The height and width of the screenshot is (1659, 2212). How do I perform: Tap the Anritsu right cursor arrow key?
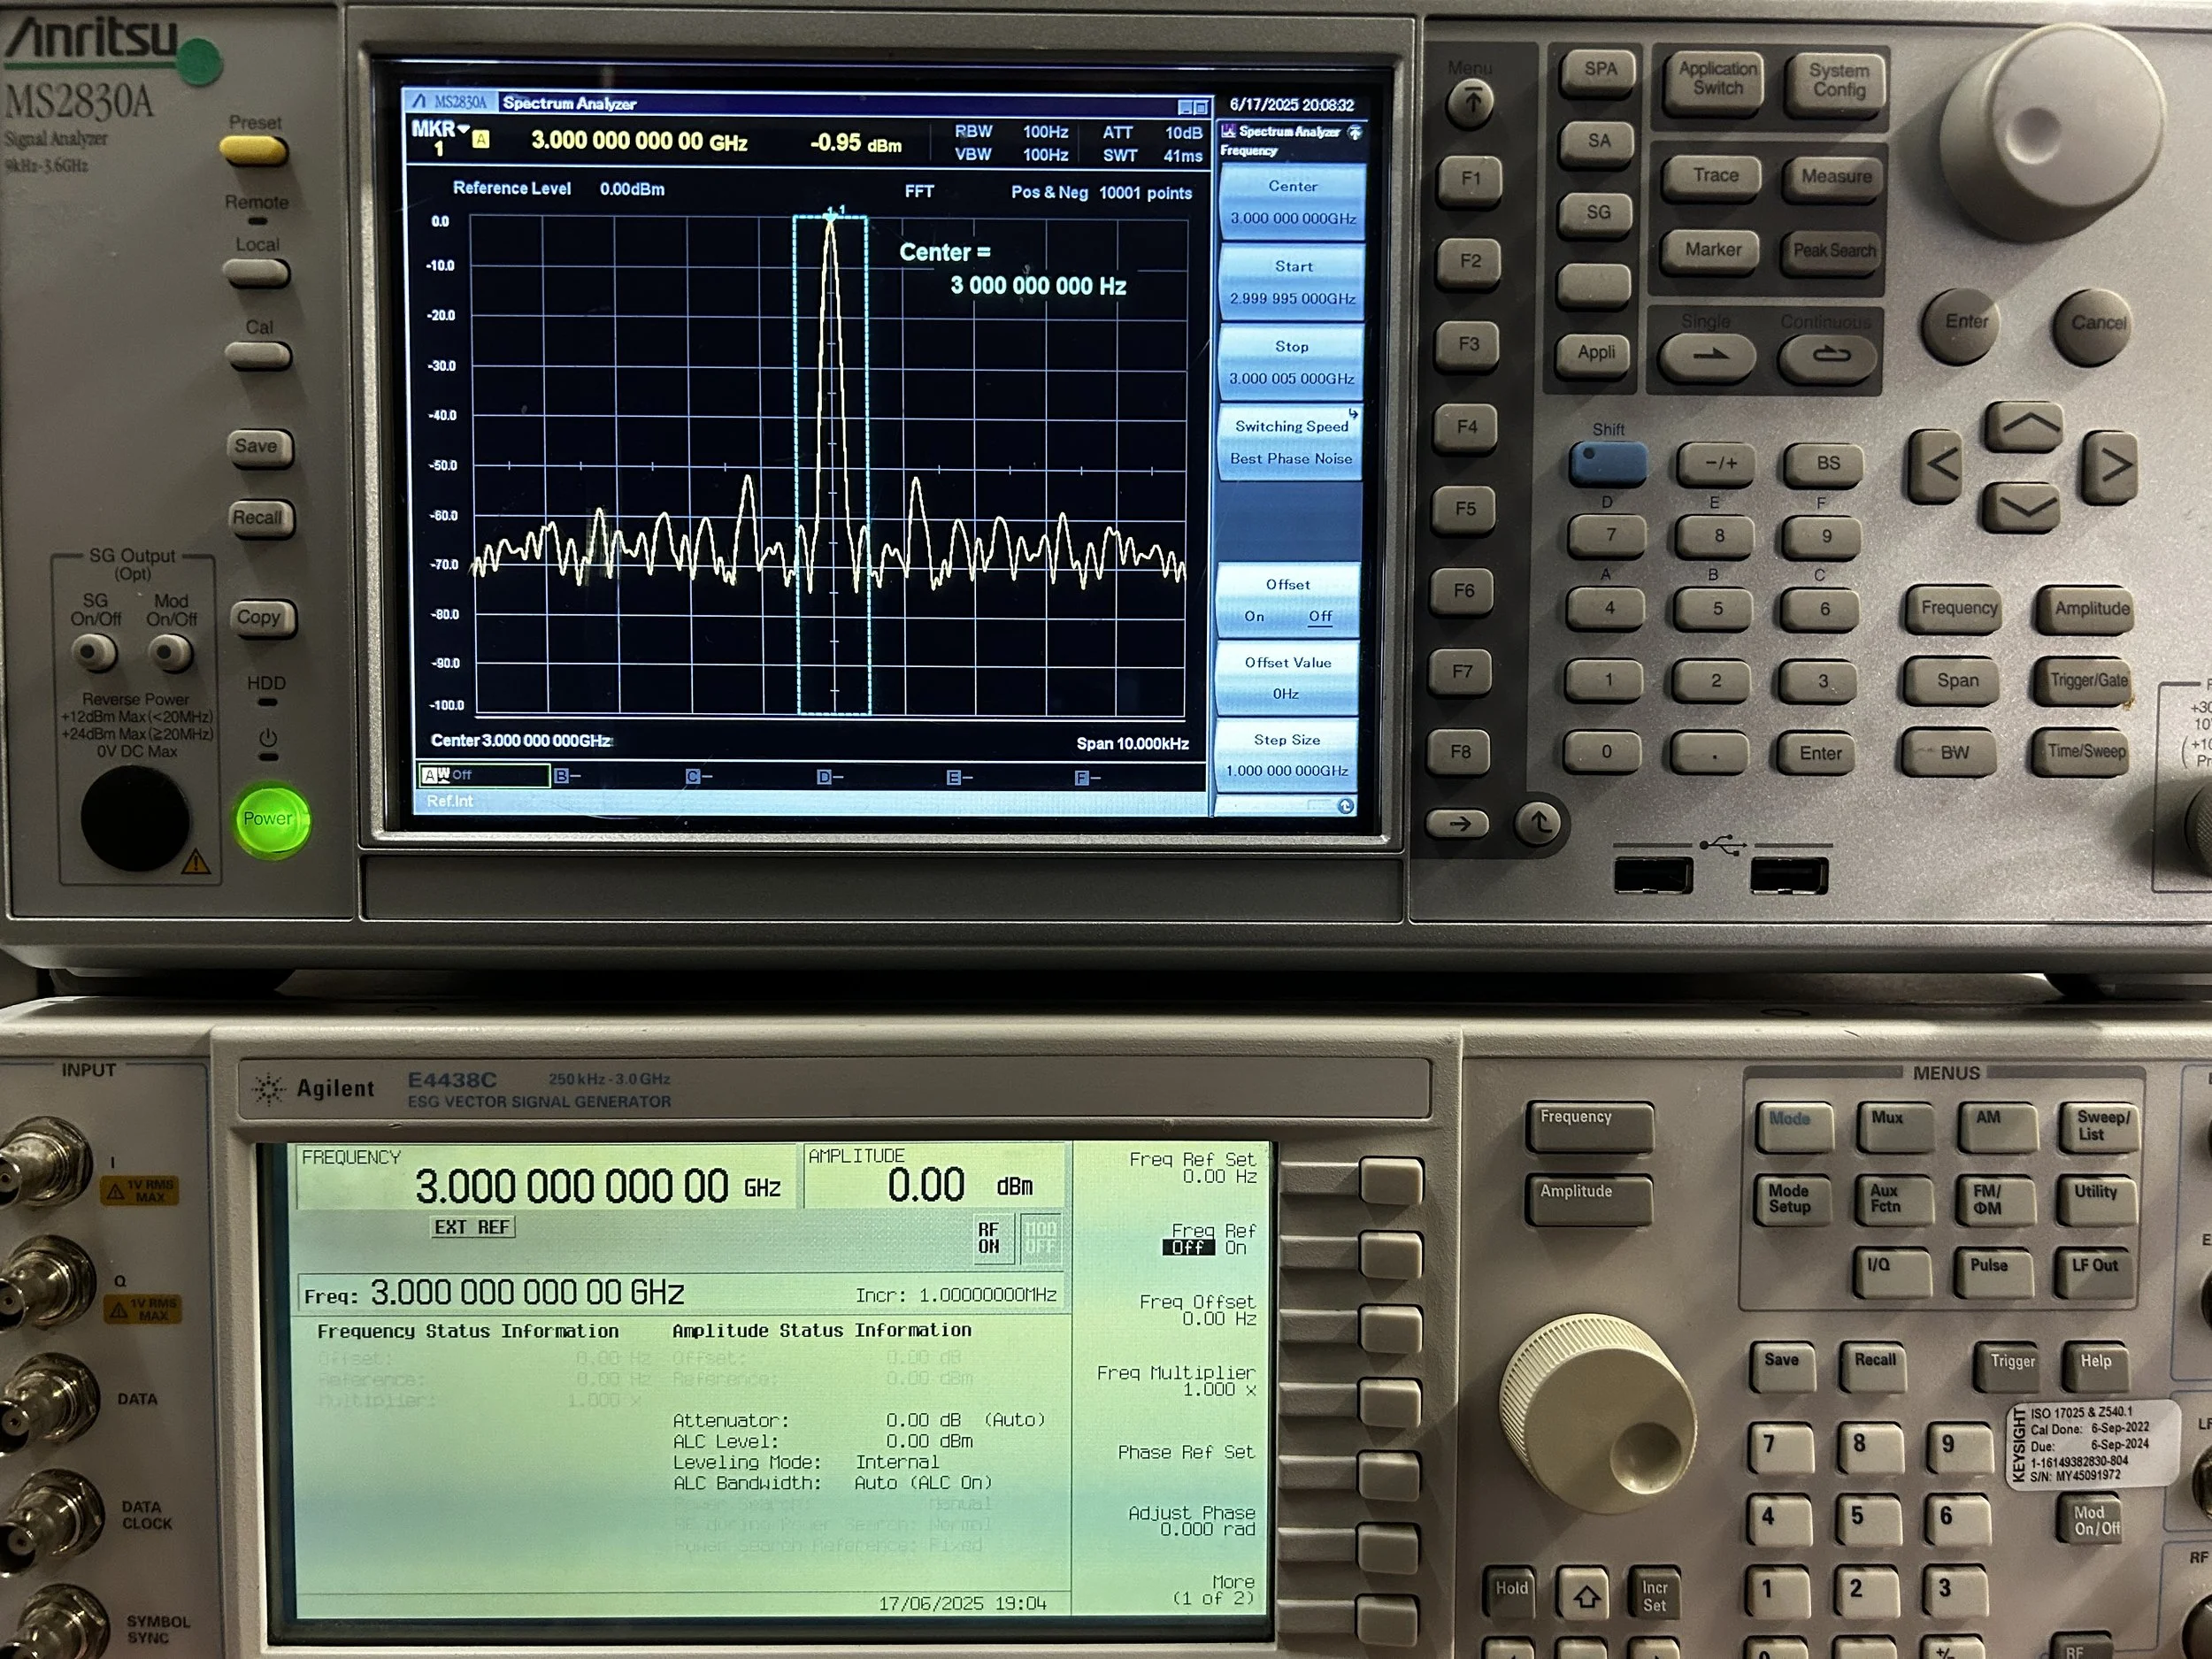coord(2111,466)
